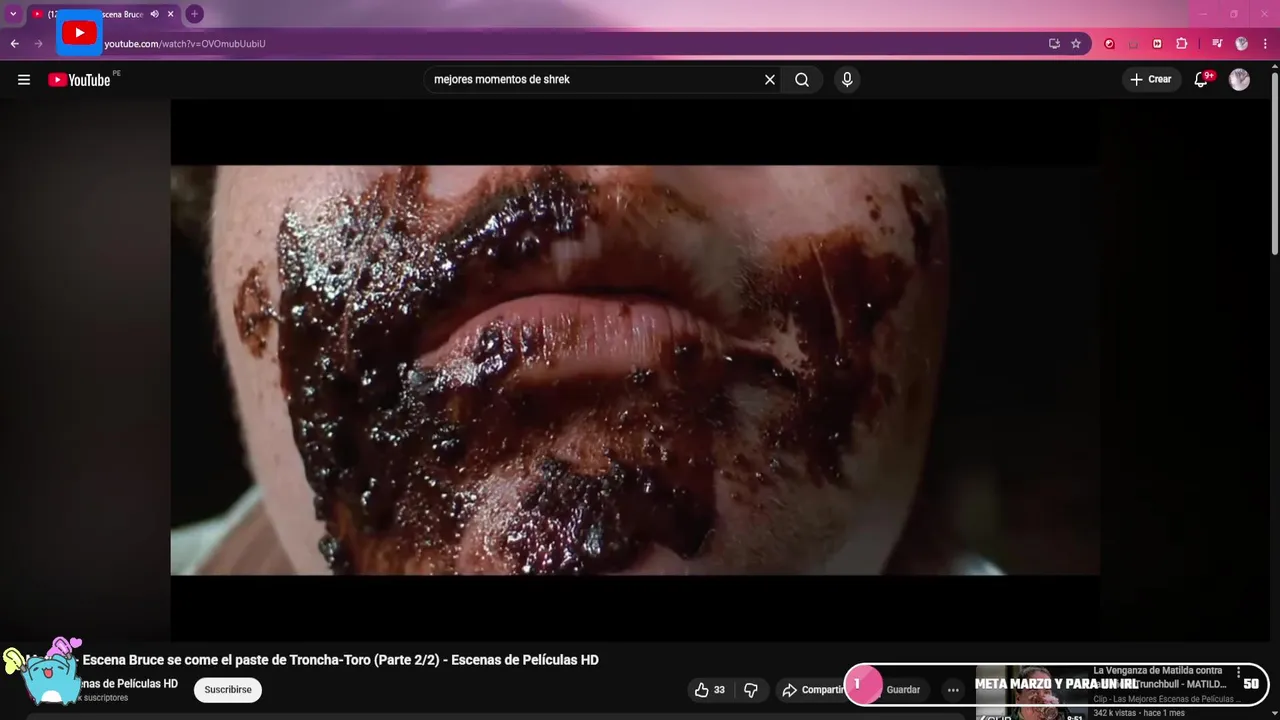Open the red fast-forward extension icon

[1157, 44]
